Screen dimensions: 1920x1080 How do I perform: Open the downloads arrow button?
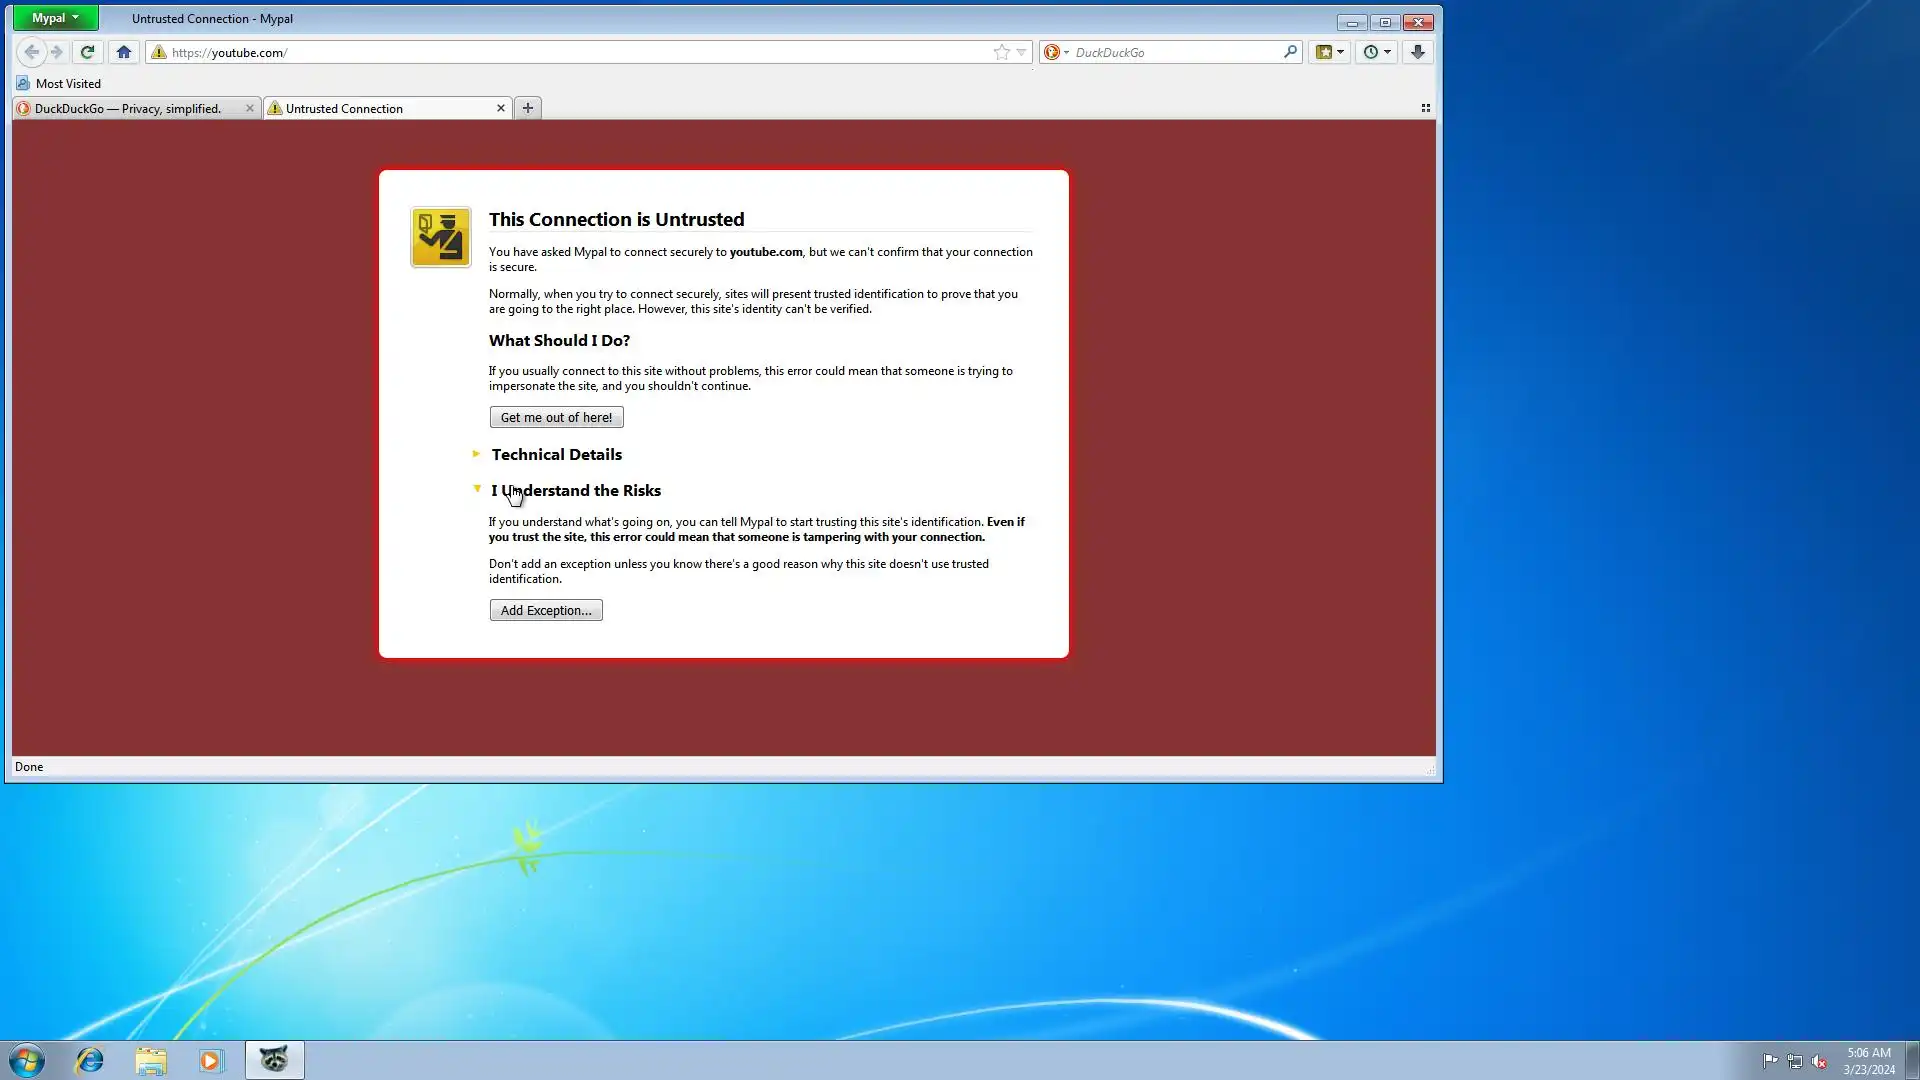[x=1417, y=52]
